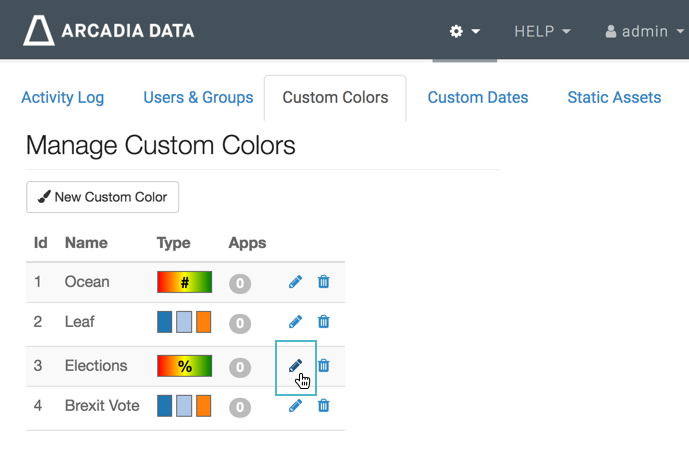This screenshot has height=451, width=689.
Task: Go to the Custom Dates tab
Action: (x=477, y=98)
